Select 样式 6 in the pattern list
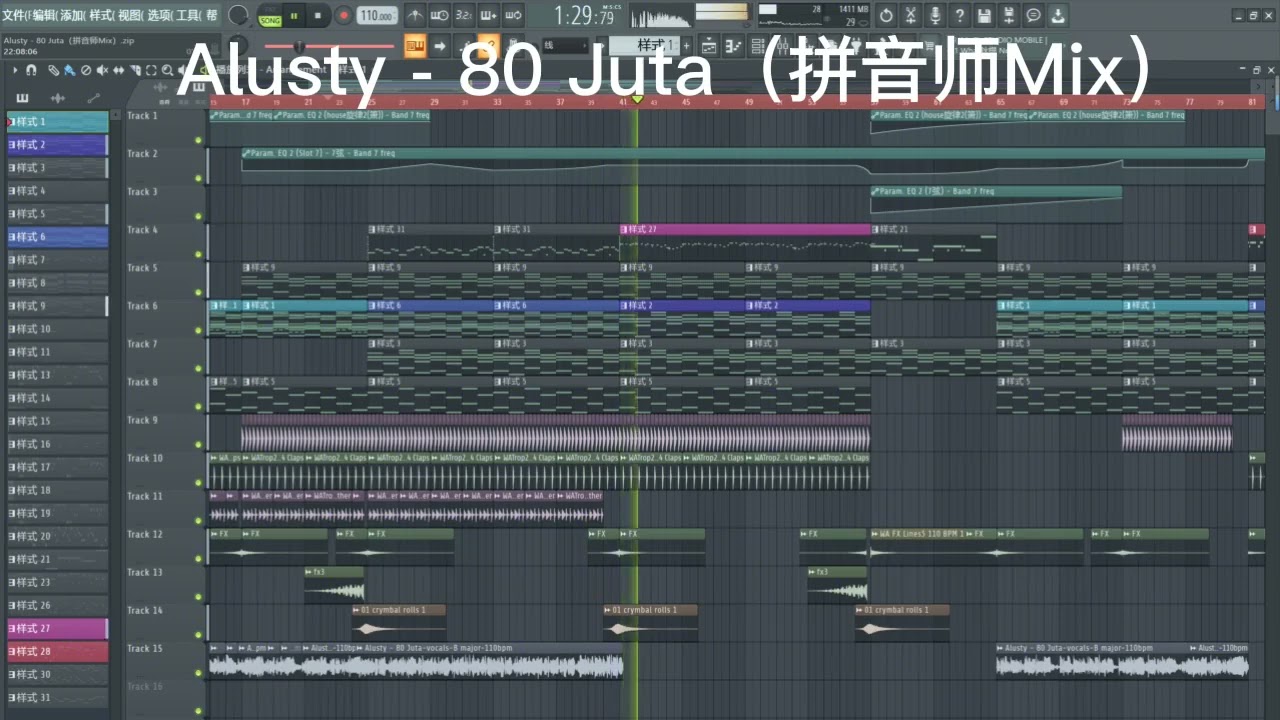The width and height of the screenshot is (1280, 720). coord(57,237)
